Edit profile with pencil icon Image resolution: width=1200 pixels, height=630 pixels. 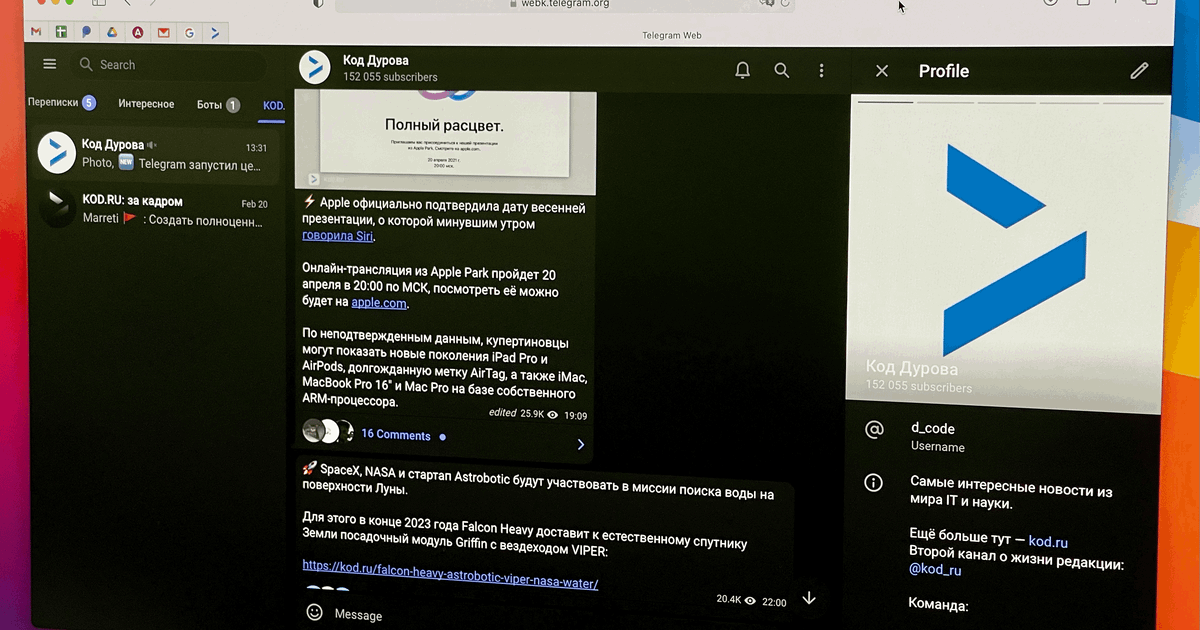point(1139,71)
